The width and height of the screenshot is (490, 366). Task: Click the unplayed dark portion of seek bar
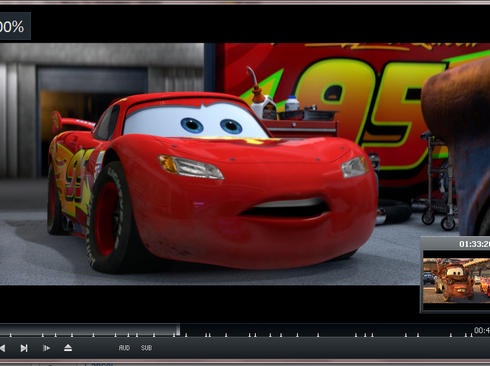tap(327, 328)
